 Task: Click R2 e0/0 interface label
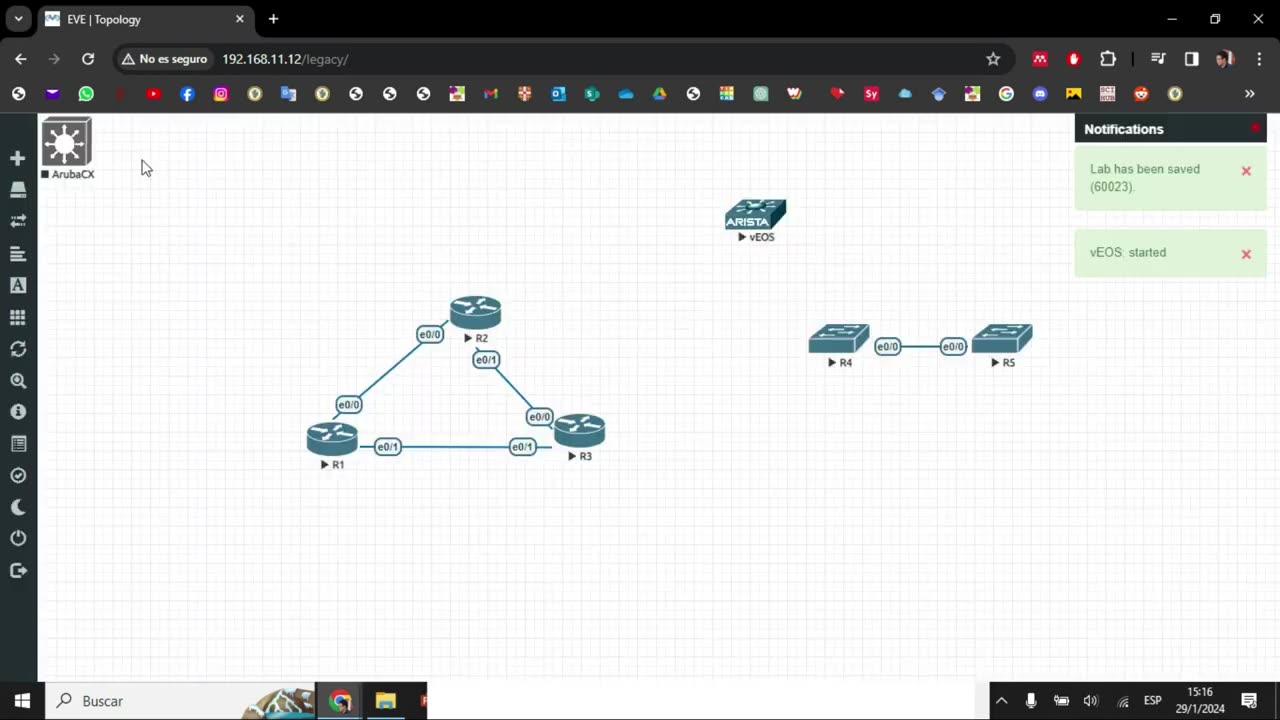click(430, 335)
